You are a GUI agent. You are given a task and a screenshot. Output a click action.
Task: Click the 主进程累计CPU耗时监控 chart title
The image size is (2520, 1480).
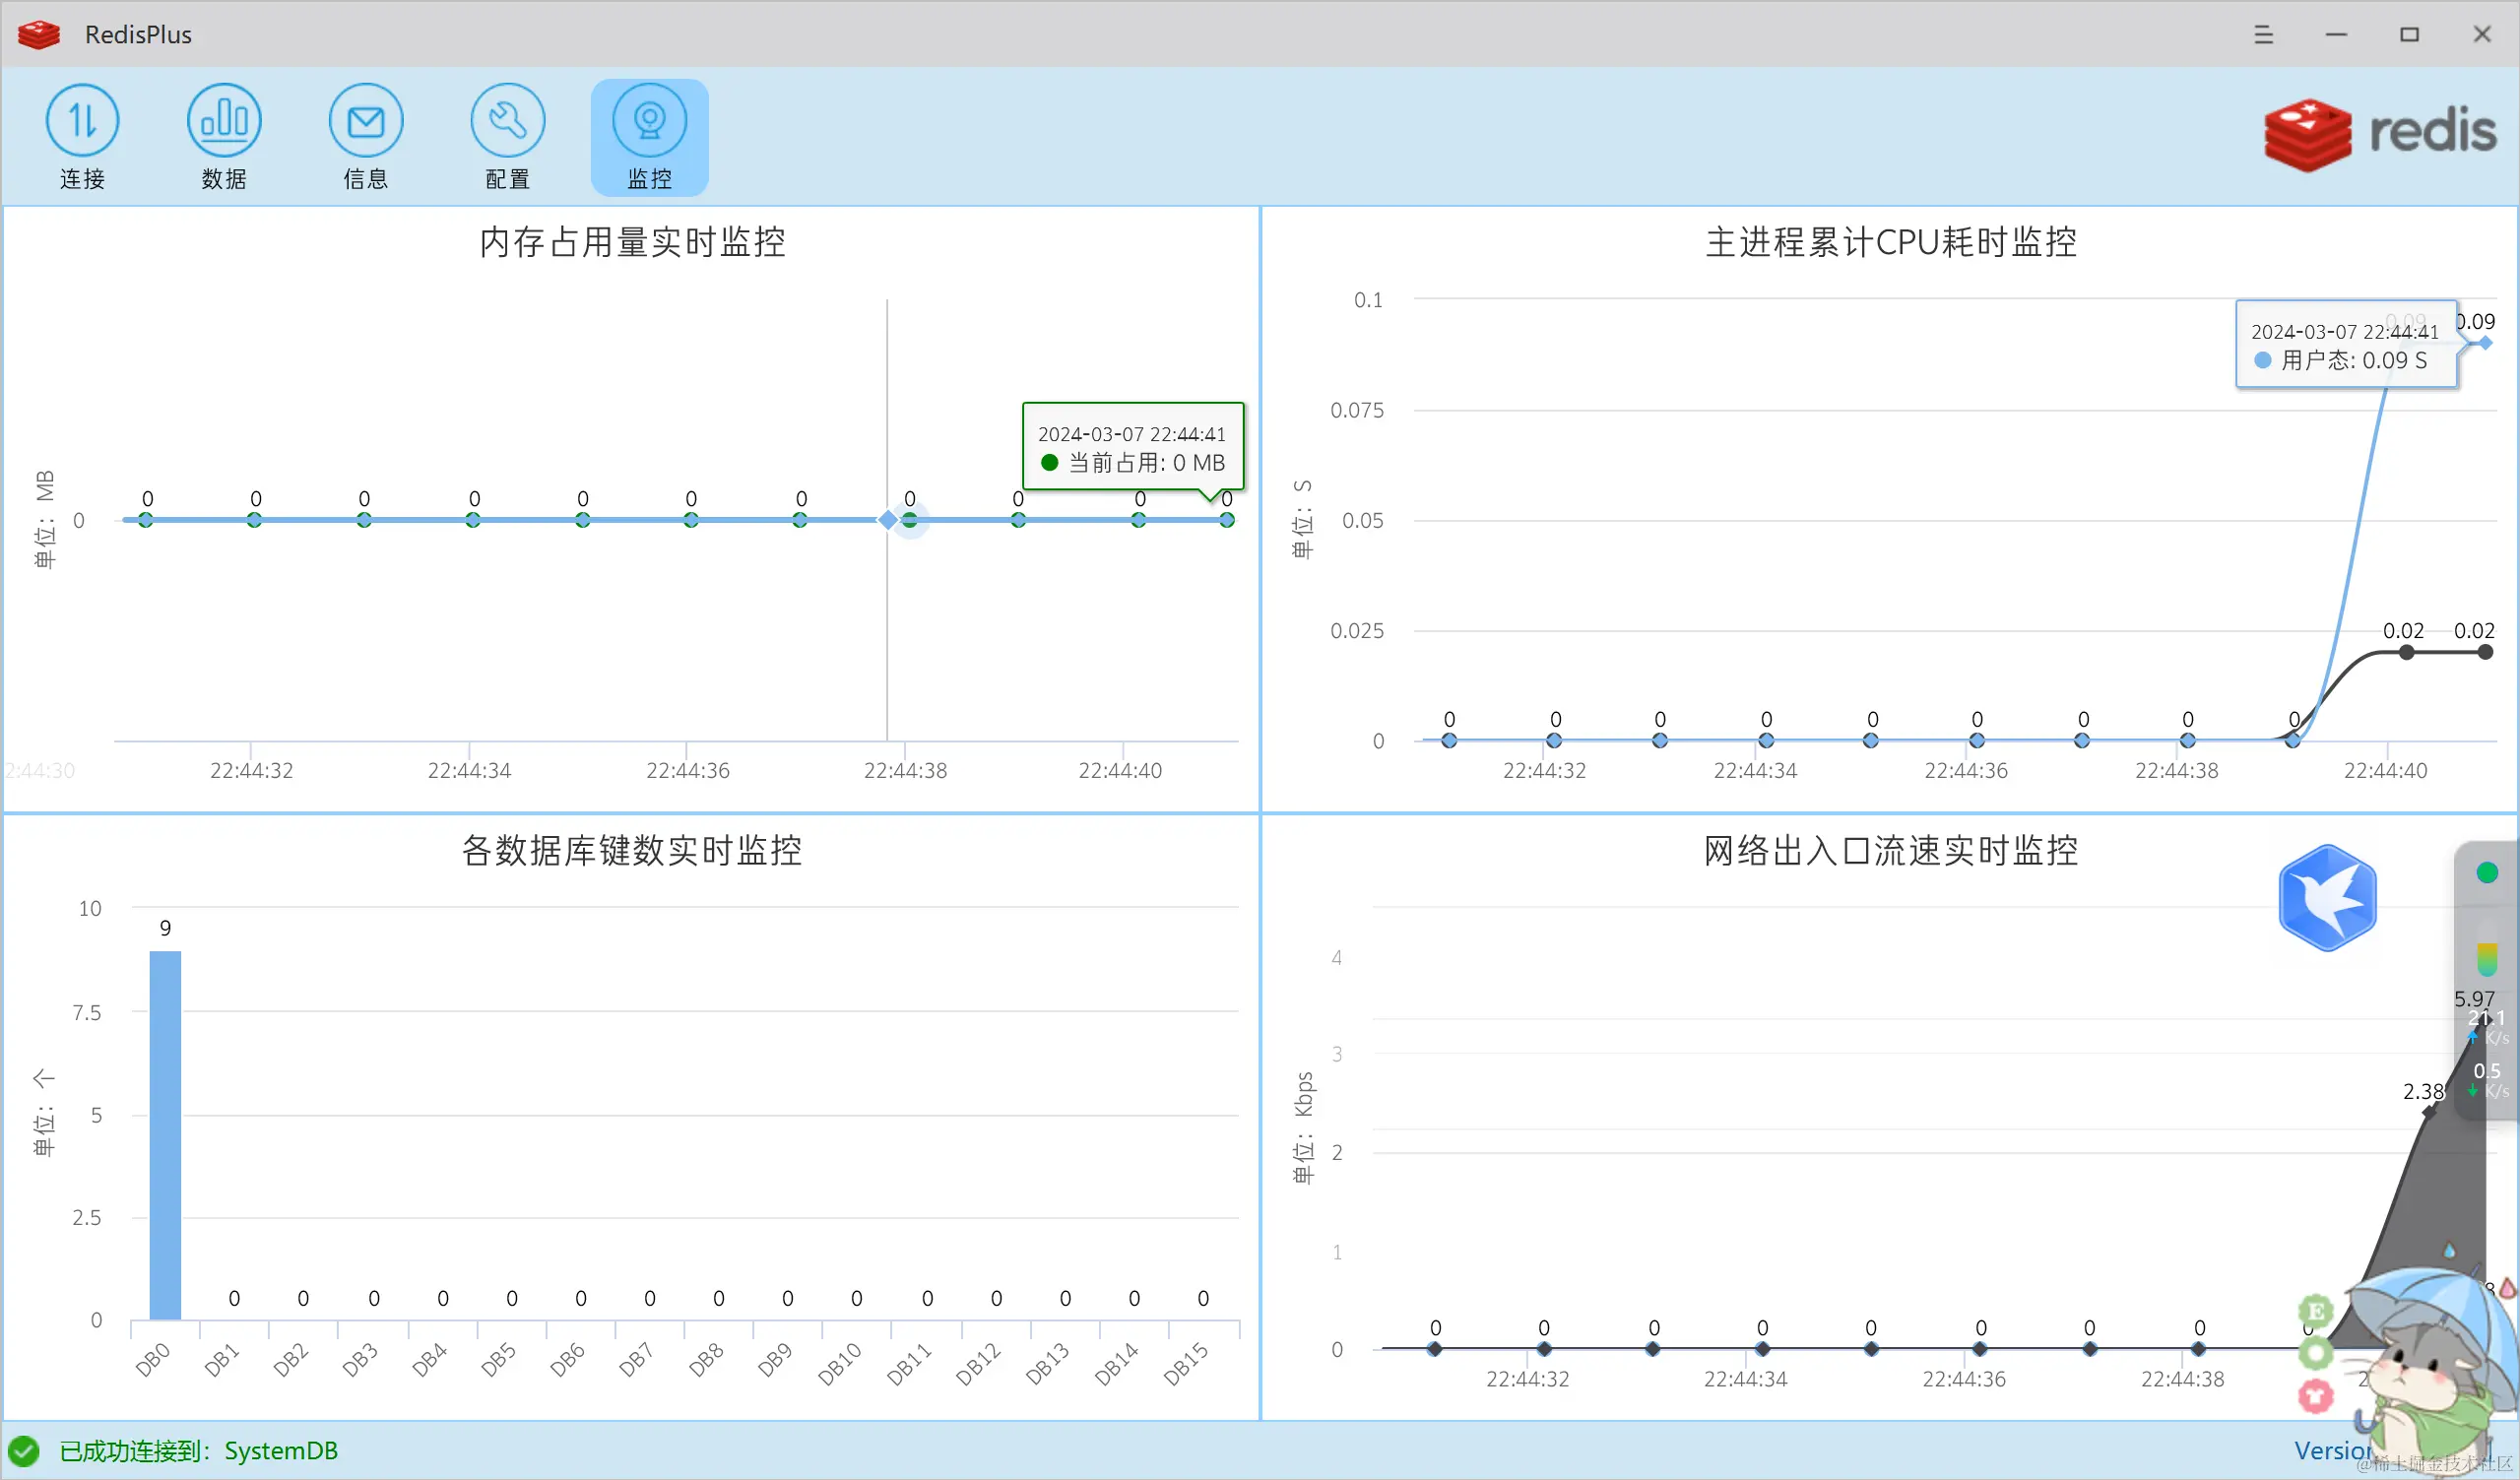click(1890, 242)
